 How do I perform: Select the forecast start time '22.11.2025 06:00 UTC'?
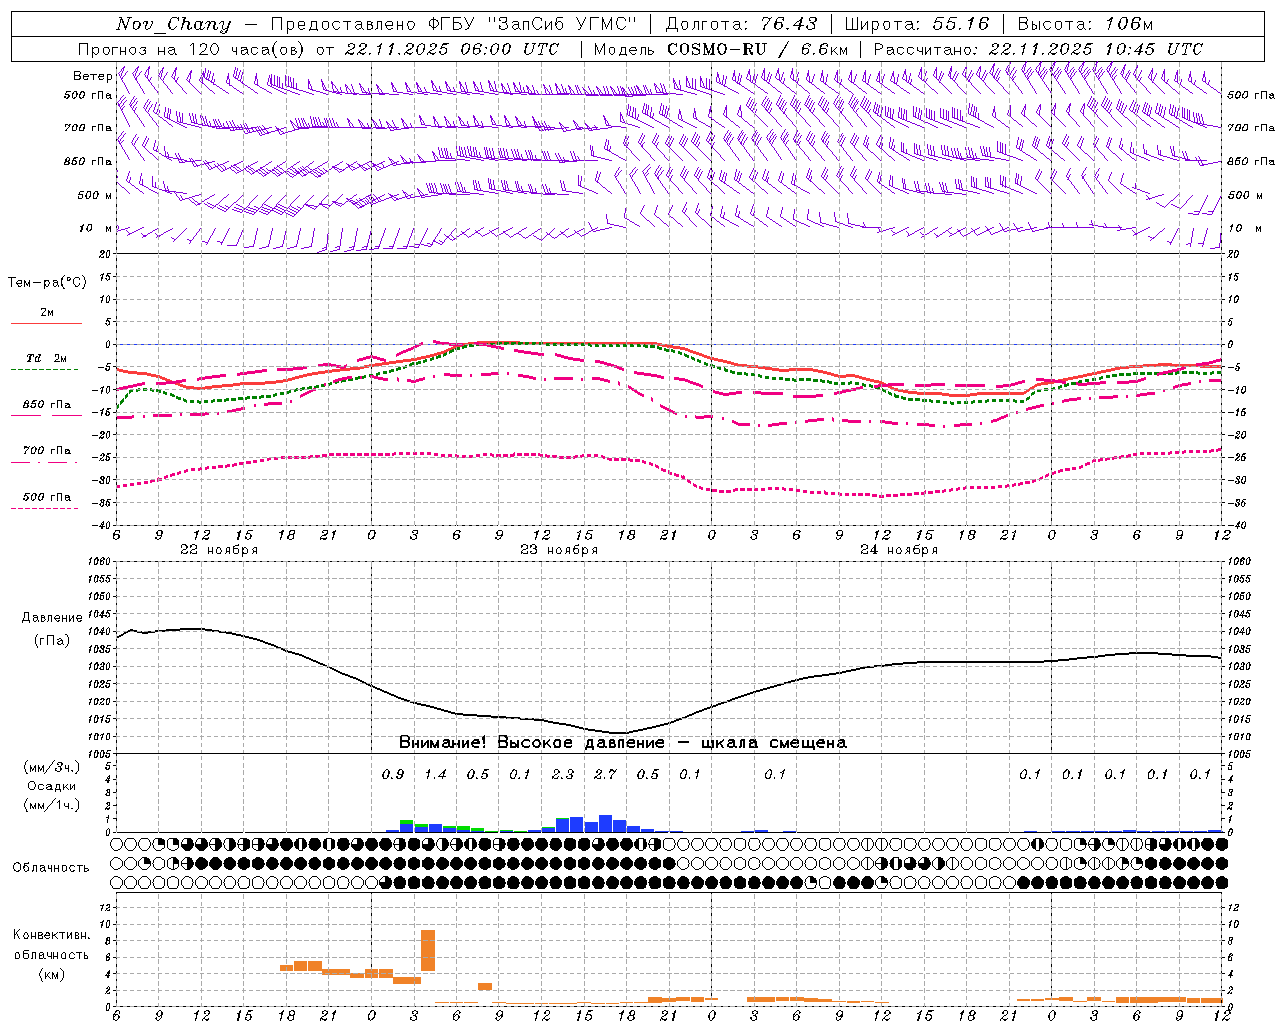click(x=451, y=49)
